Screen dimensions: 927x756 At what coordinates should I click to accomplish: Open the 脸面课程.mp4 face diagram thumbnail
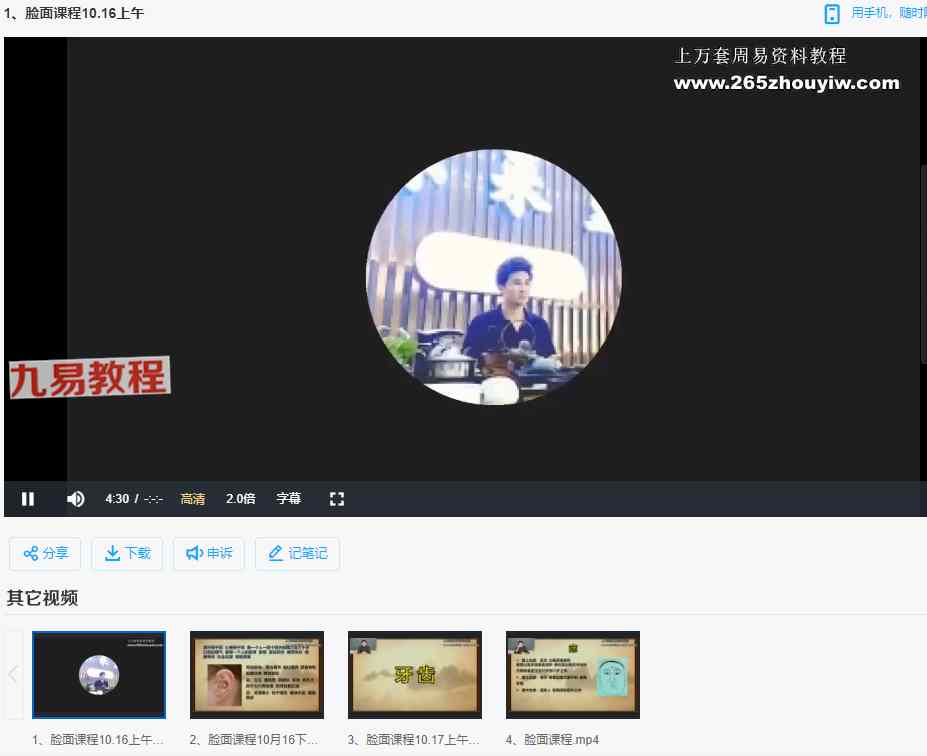pos(573,675)
